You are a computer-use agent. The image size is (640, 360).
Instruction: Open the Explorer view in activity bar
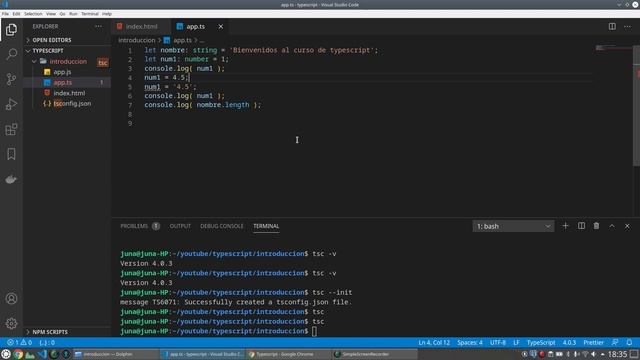11,30
